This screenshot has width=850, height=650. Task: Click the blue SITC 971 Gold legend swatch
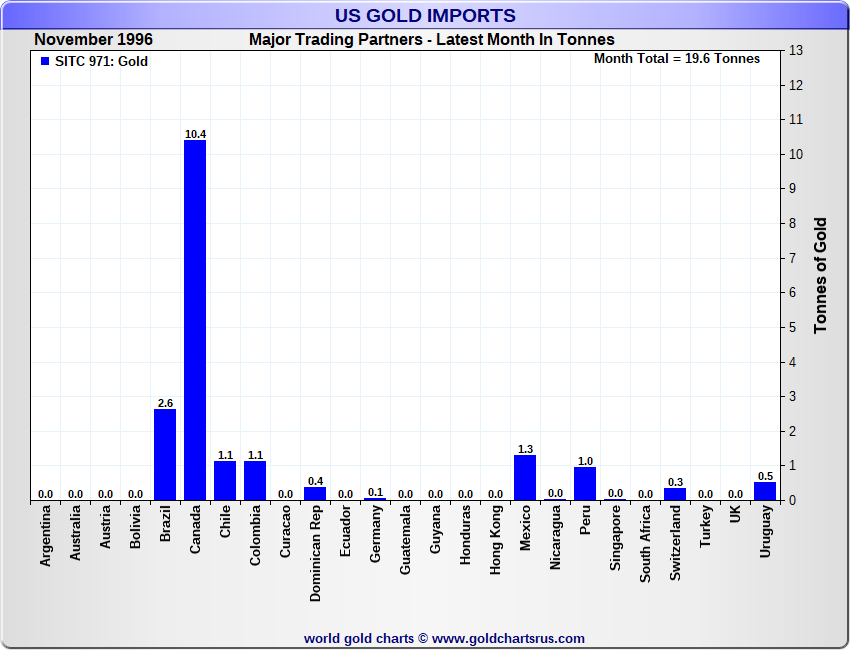(45, 62)
